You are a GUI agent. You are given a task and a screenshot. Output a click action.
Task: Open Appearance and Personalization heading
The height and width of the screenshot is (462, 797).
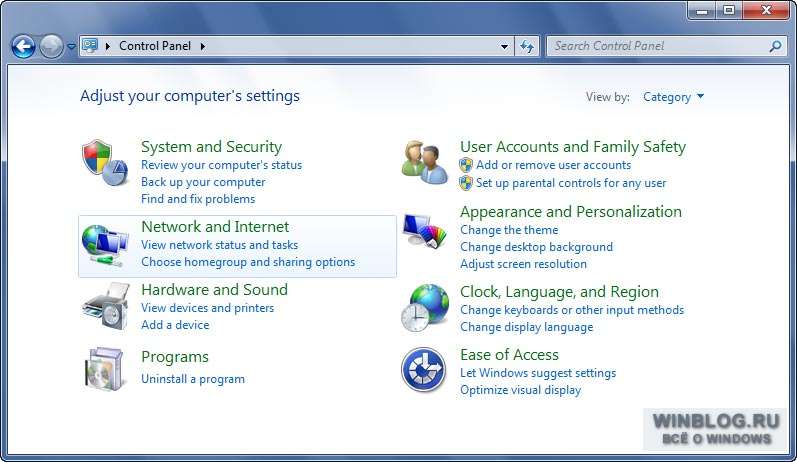(571, 211)
